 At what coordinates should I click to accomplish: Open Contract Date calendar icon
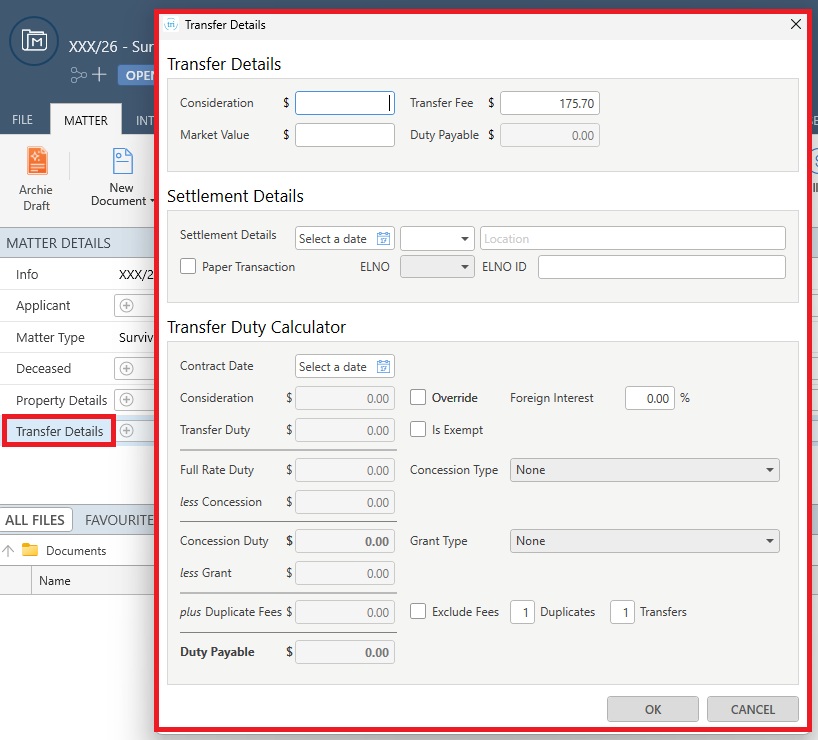tap(384, 367)
